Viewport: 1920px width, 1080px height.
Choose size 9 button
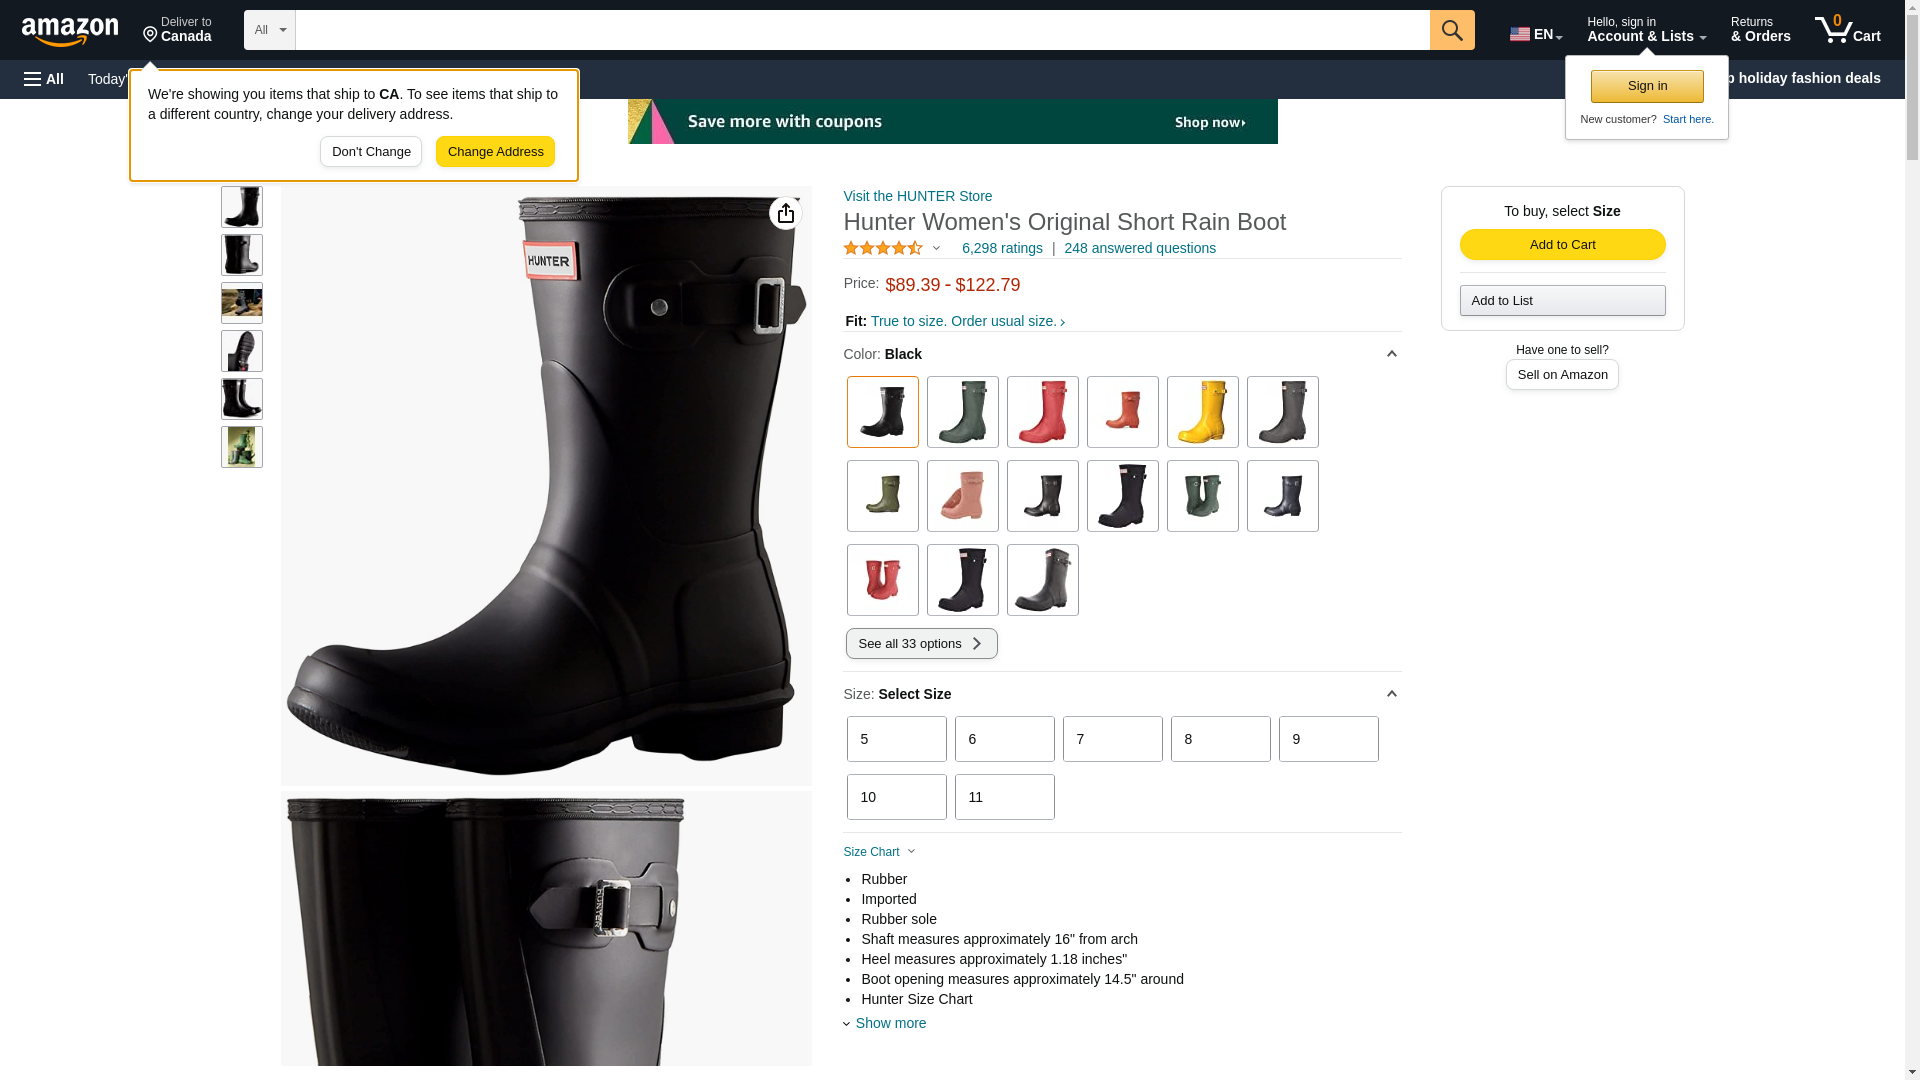click(1328, 739)
